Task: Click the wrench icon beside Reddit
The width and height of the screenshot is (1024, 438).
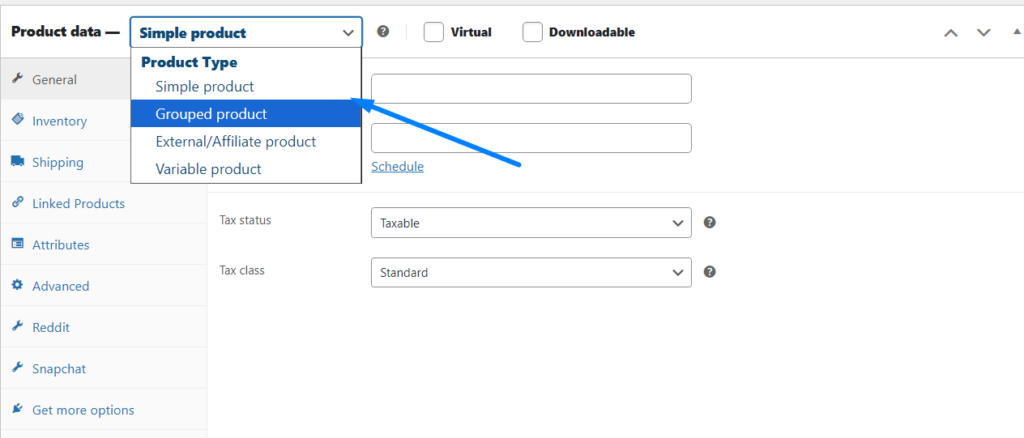Action: 18,326
